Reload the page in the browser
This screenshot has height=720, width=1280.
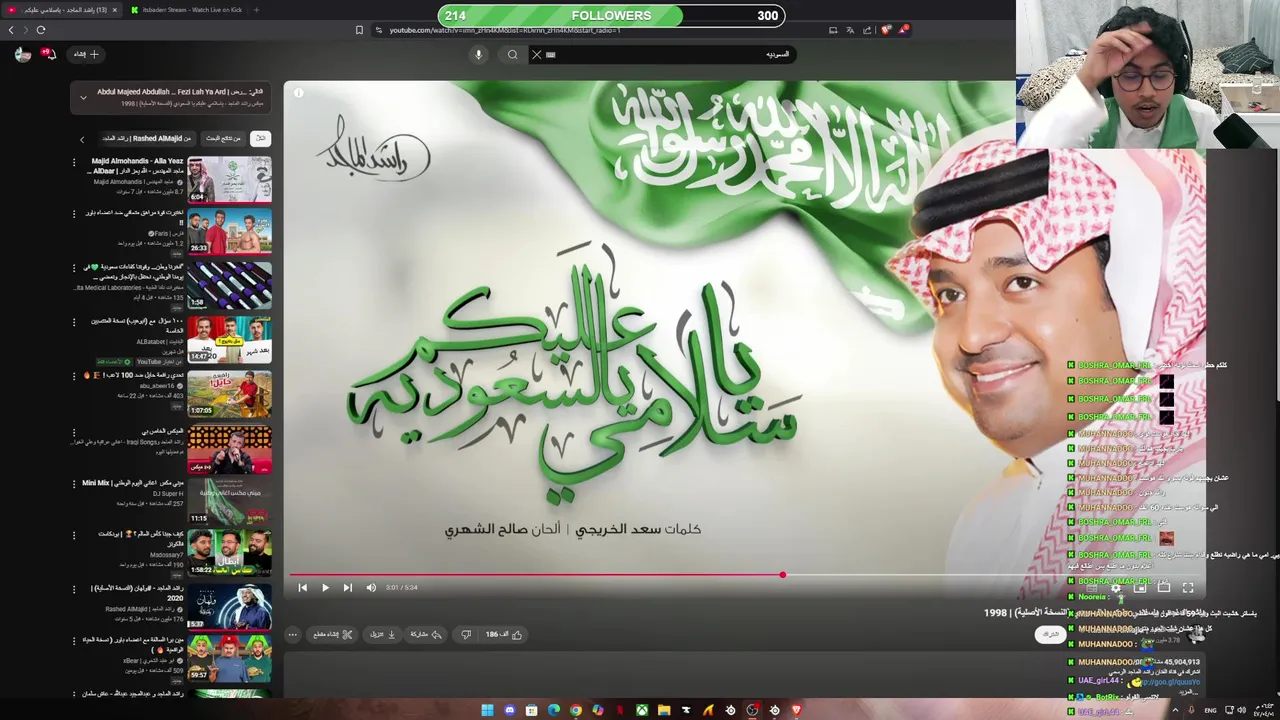(x=41, y=30)
